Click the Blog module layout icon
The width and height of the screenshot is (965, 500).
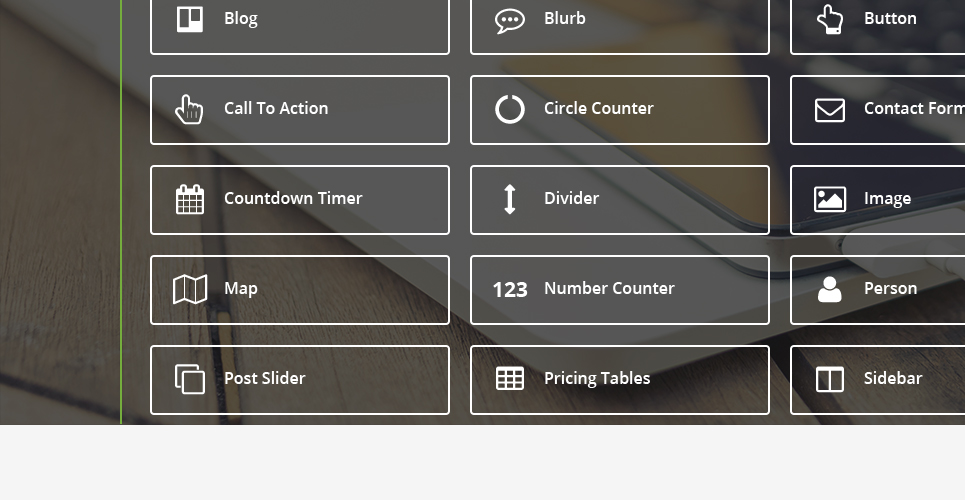click(x=190, y=19)
